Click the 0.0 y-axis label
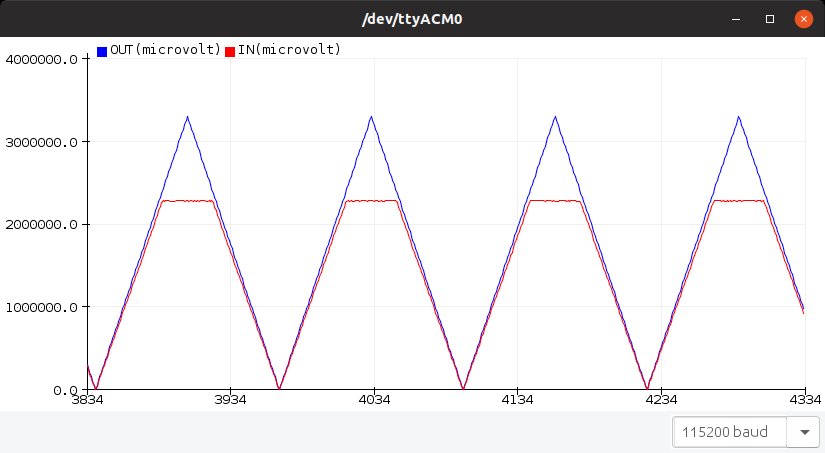This screenshot has width=825, height=453. pos(63,390)
